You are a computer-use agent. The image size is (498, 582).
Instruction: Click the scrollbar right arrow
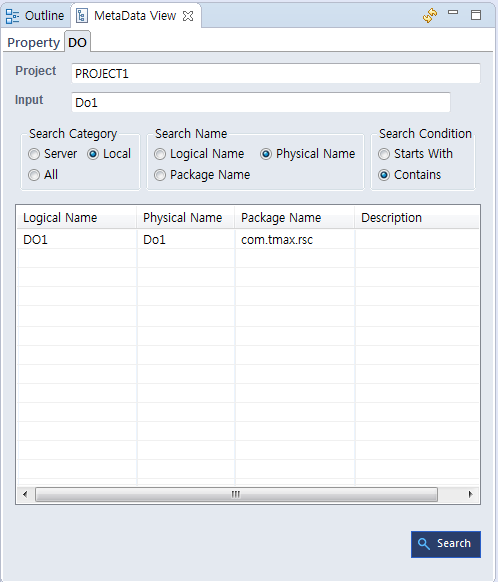(471, 494)
